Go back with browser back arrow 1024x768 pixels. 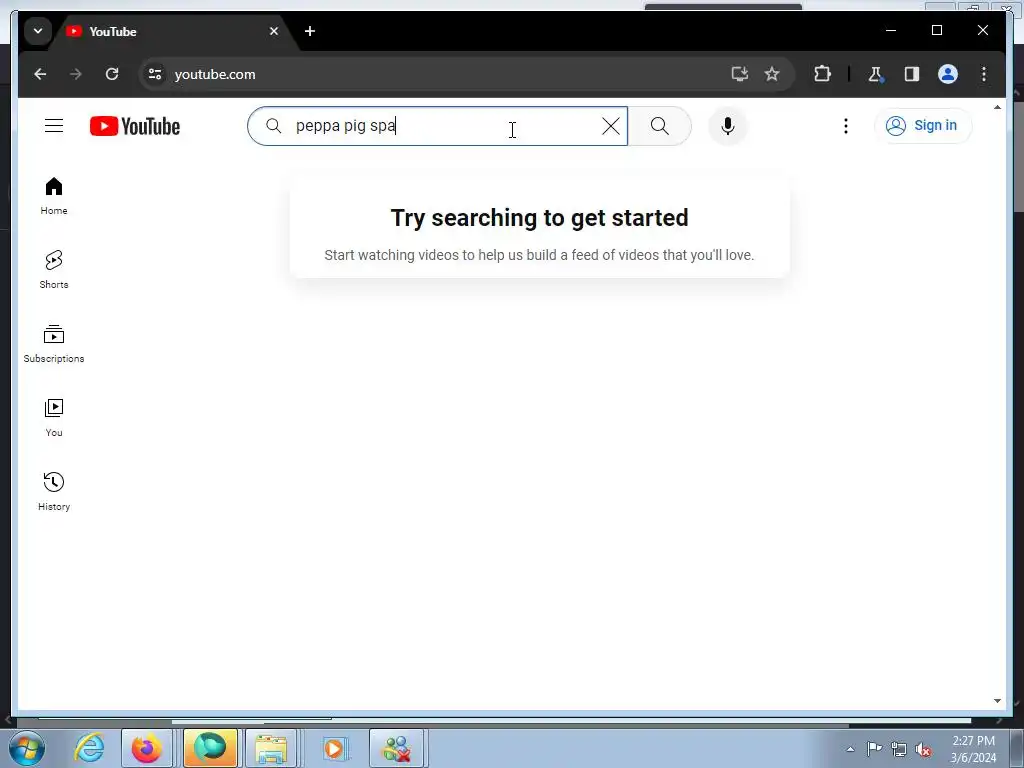tap(40, 74)
